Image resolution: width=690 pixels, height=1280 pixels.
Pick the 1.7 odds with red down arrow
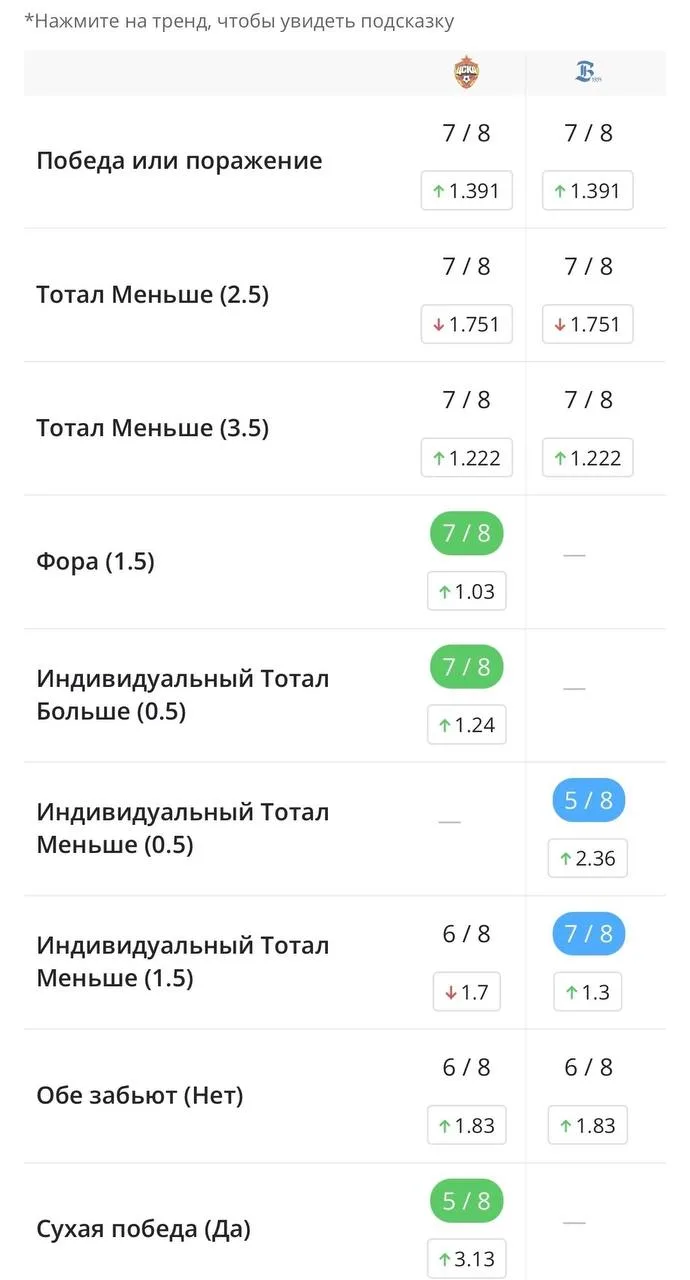click(467, 992)
